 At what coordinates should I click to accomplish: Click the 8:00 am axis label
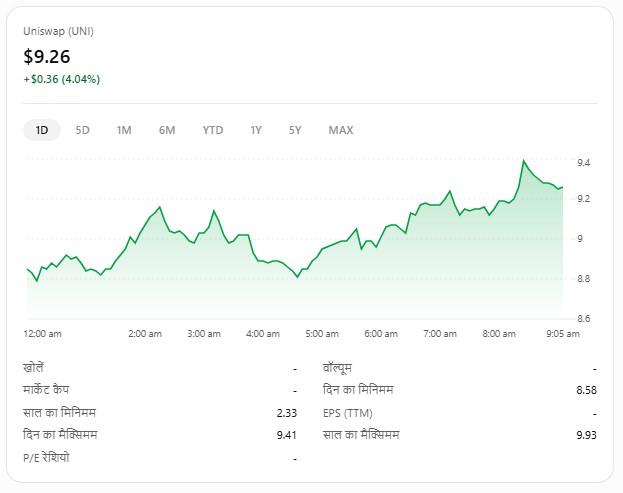tap(499, 334)
